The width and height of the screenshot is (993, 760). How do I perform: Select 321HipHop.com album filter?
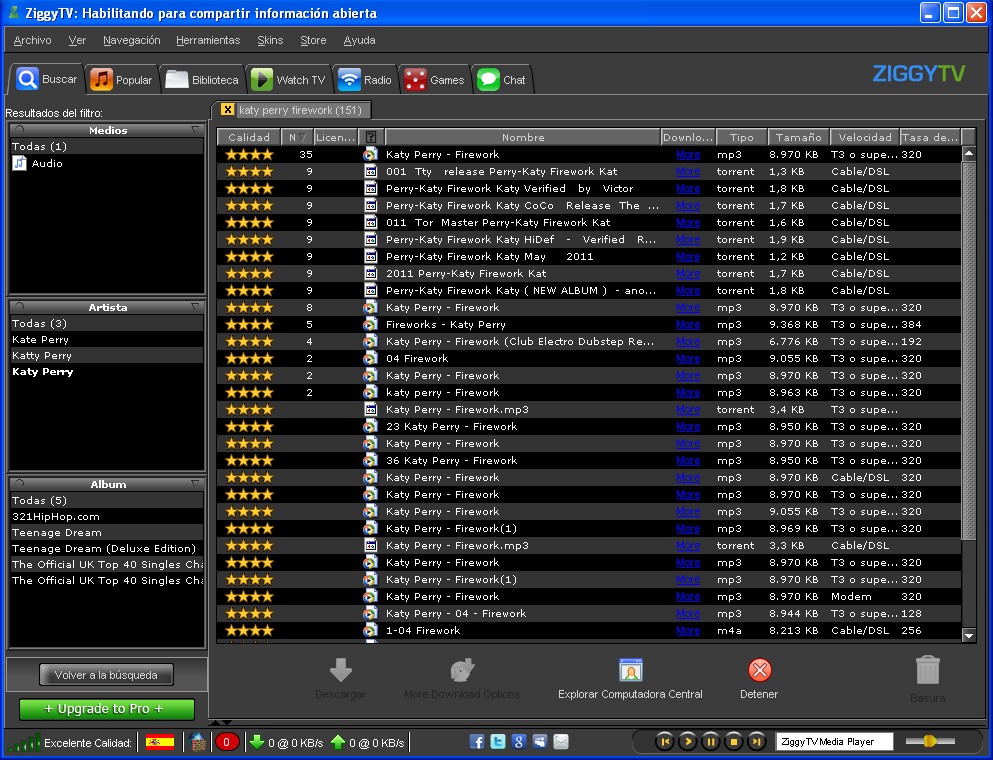coord(56,516)
